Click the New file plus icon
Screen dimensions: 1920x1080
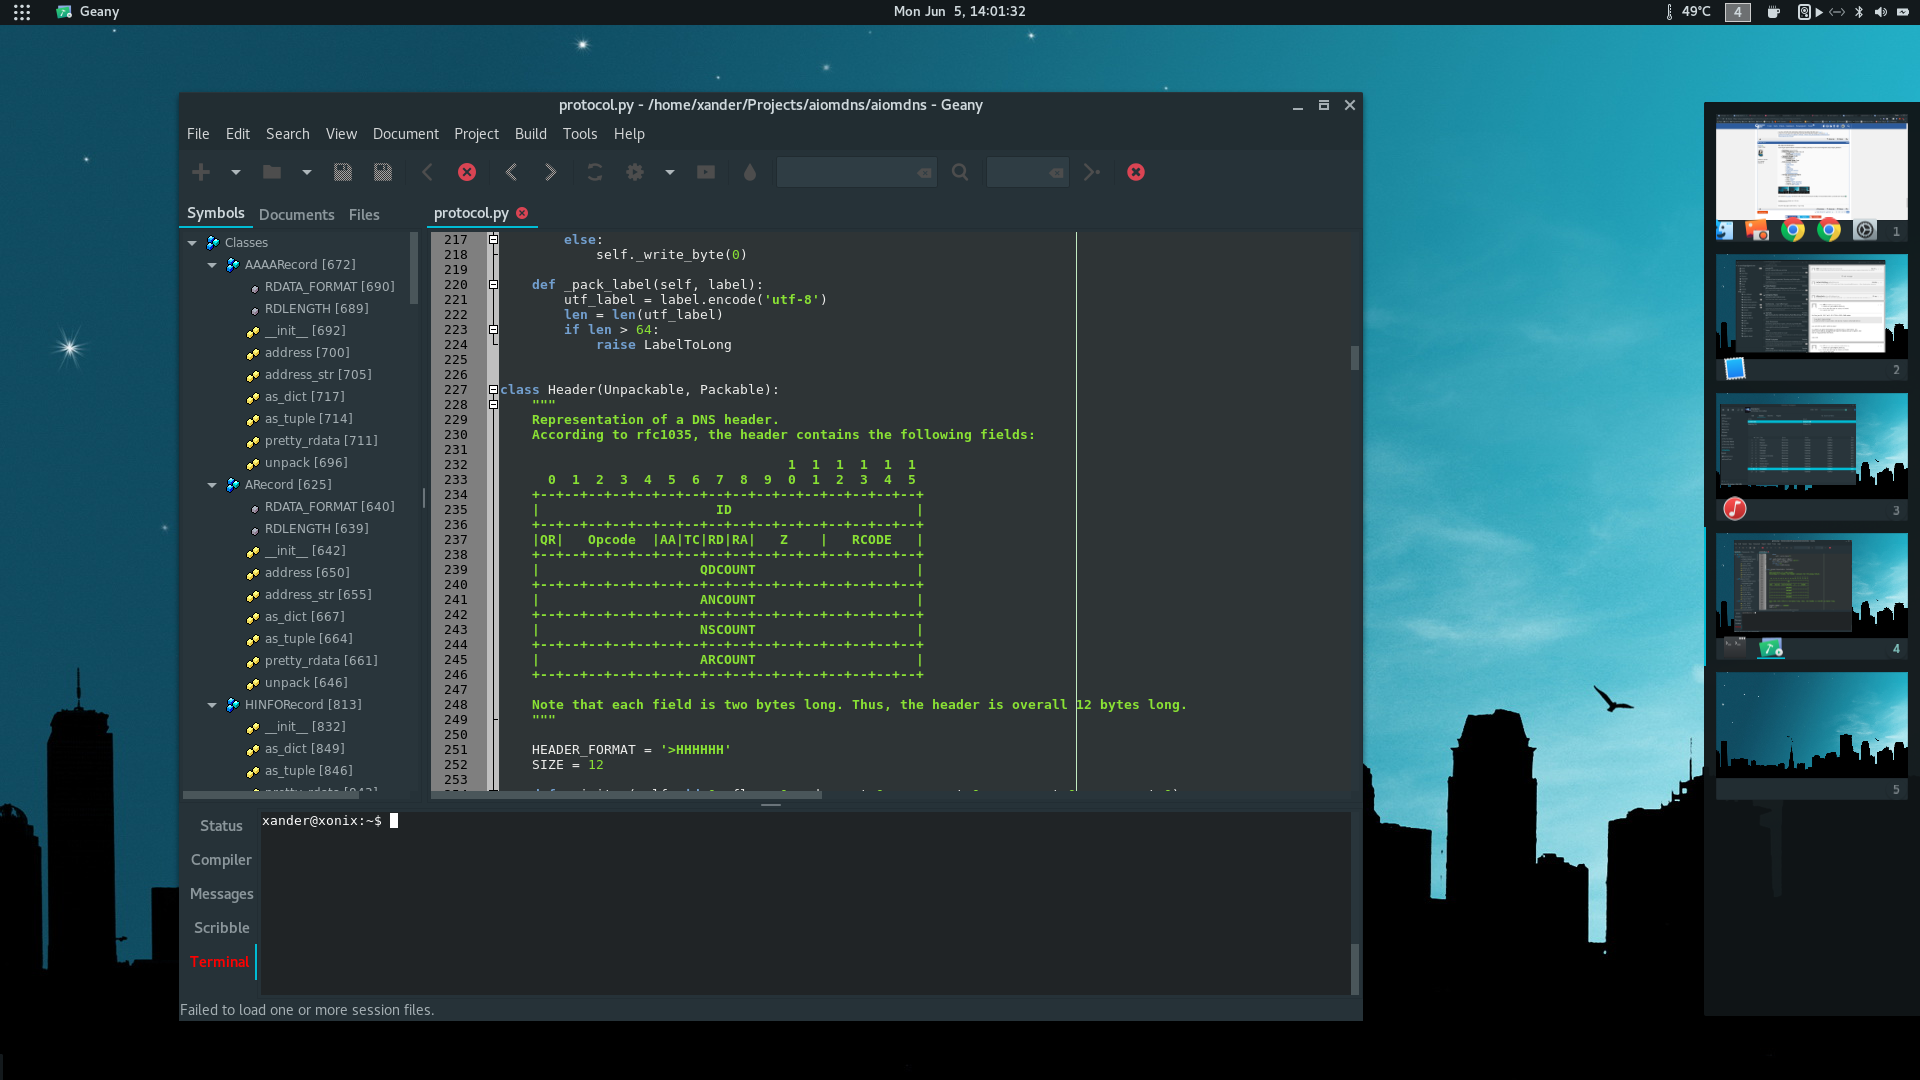click(201, 172)
